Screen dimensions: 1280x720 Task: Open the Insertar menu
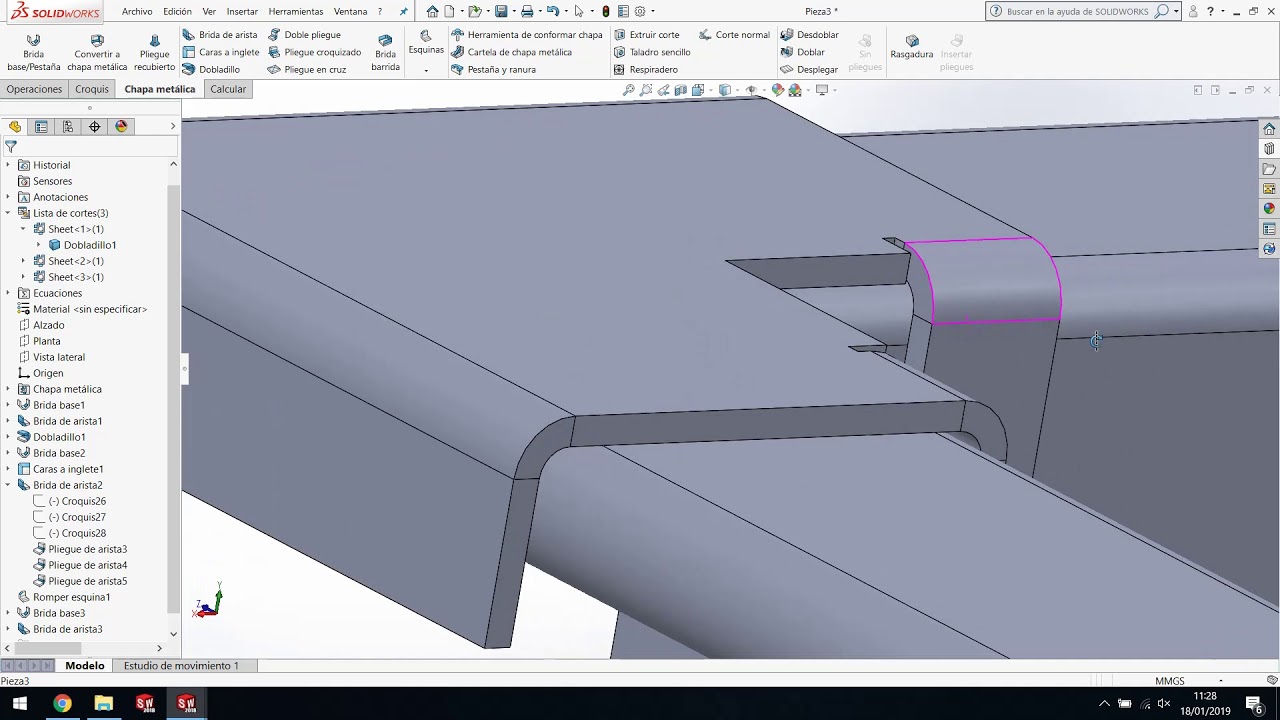click(x=242, y=12)
